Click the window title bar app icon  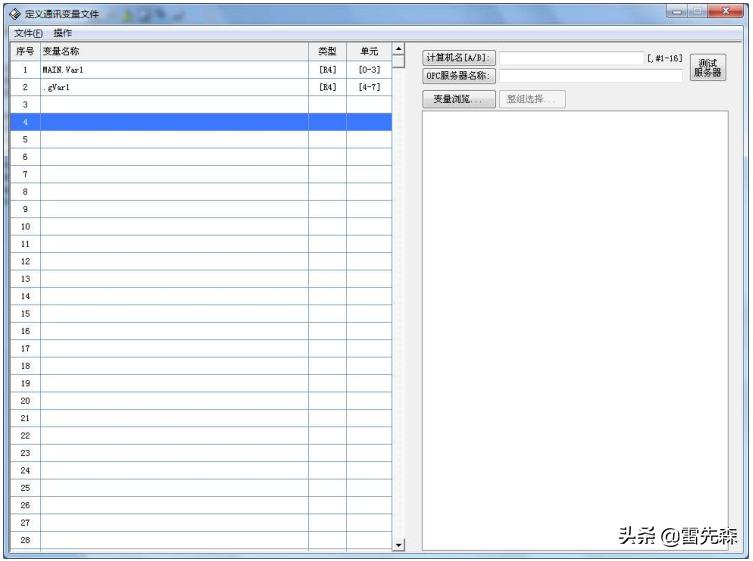15,14
